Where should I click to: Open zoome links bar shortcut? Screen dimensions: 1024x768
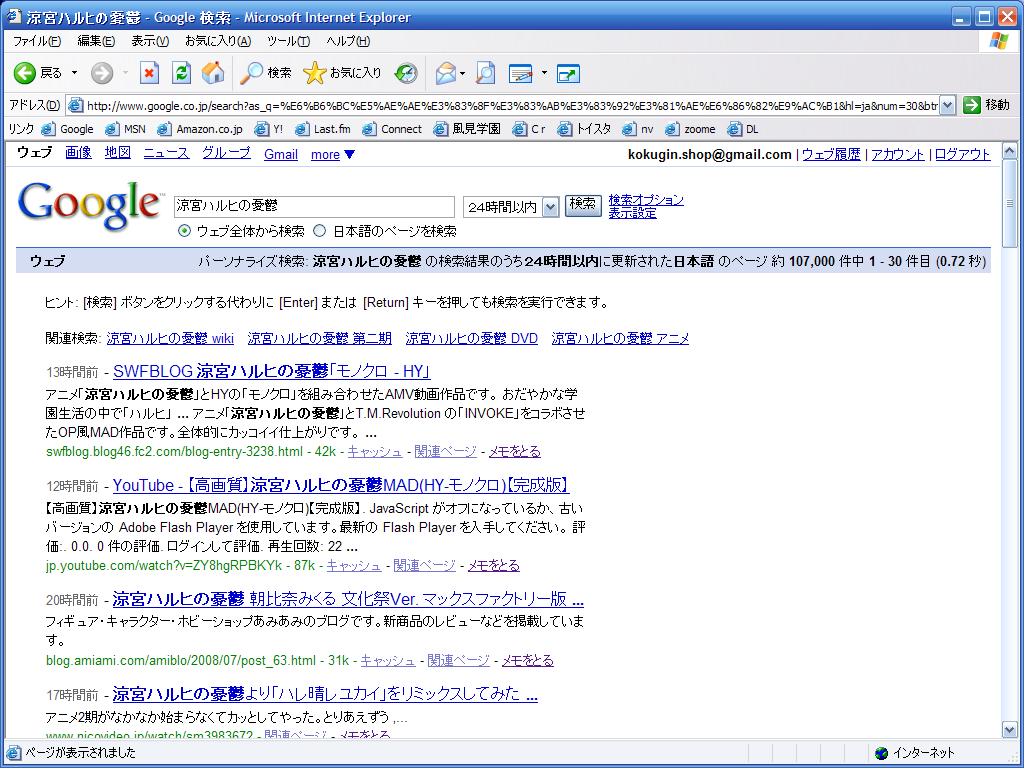(690, 129)
